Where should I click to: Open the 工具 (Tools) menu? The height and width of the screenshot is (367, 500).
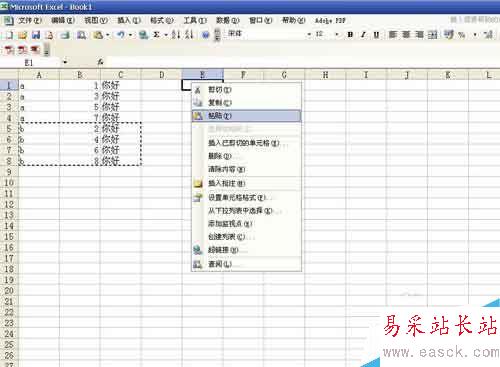click(195, 21)
